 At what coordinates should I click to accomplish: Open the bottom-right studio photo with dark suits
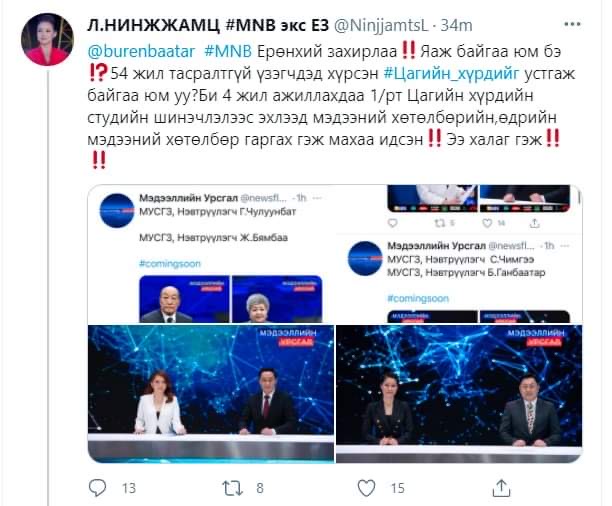tap(459, 394)
